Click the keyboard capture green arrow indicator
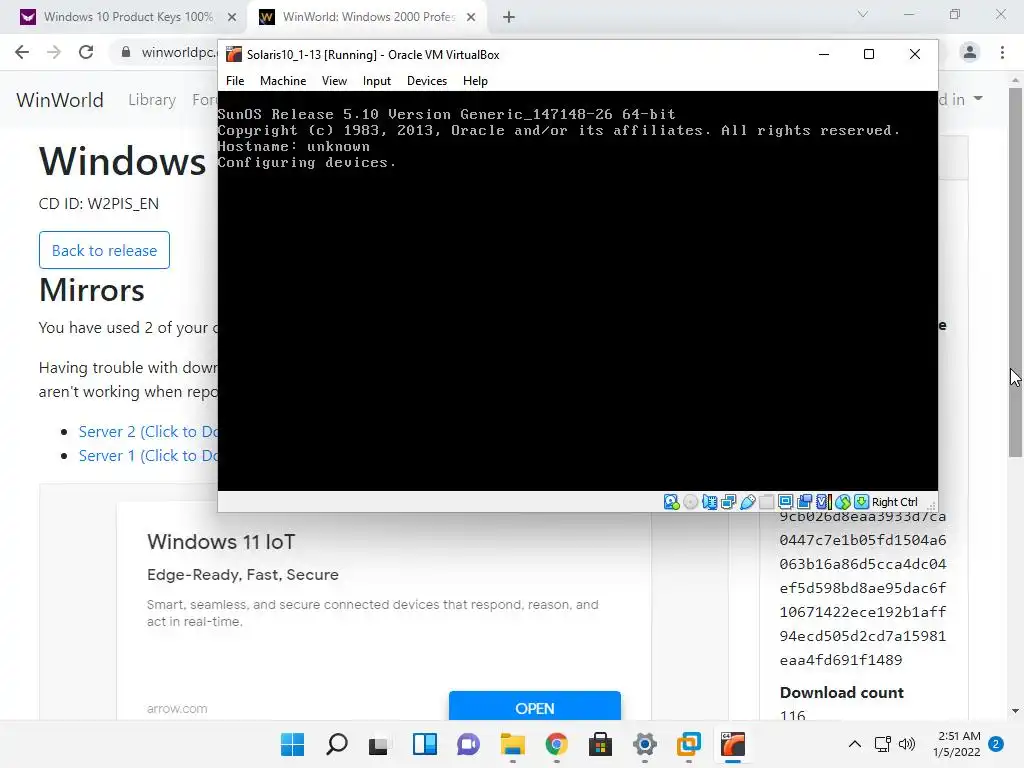 861,502
